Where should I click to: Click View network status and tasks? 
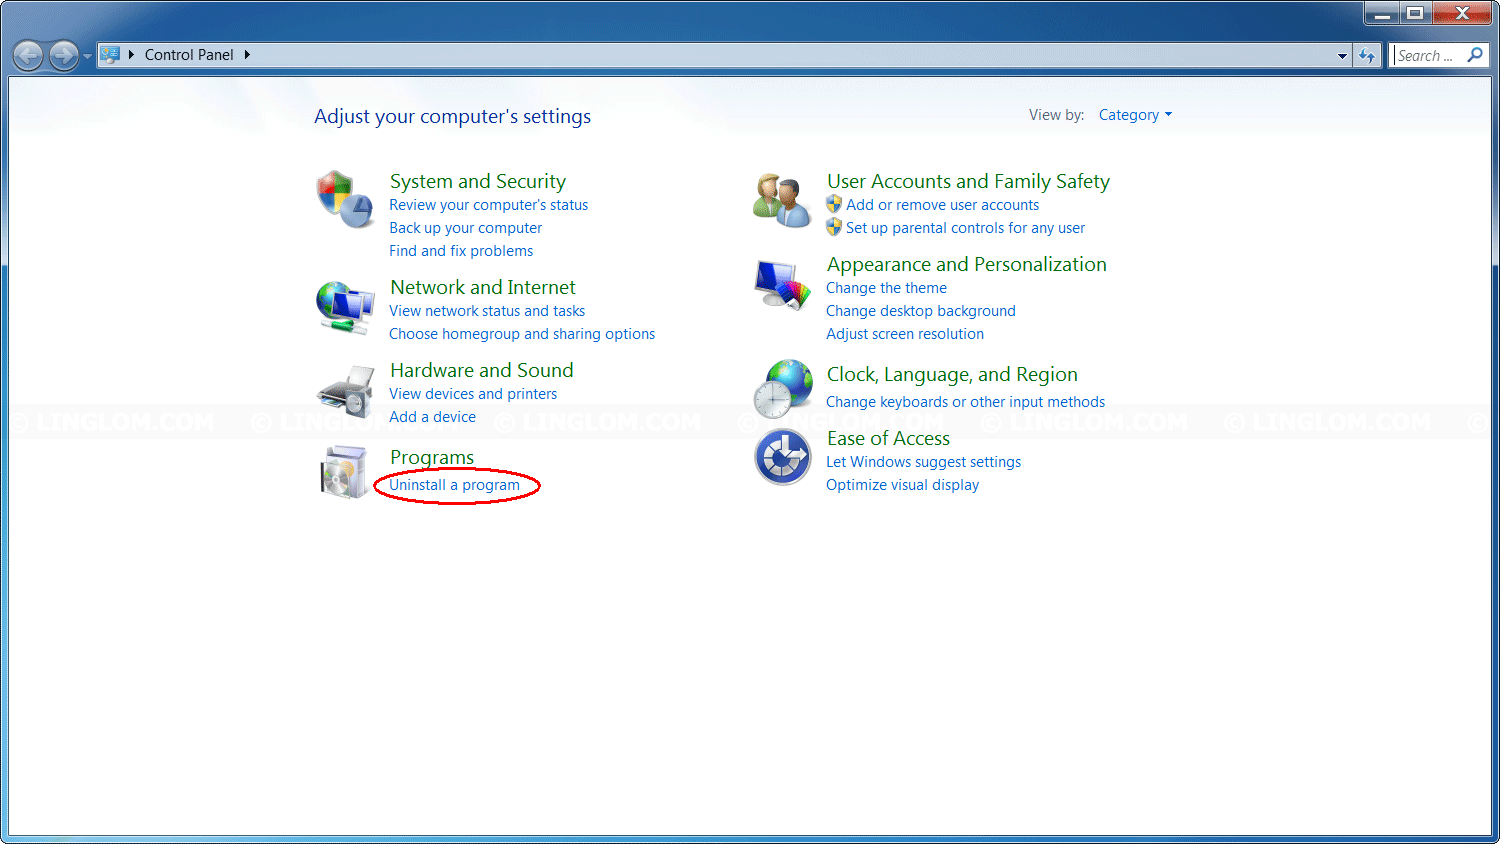click(x=487, y=311)
